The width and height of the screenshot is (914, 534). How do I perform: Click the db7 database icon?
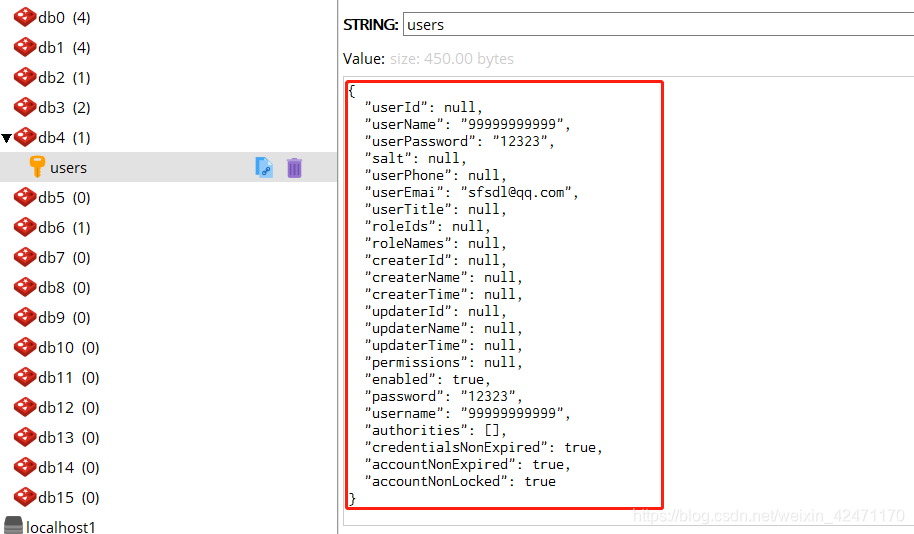coord(25,257)
